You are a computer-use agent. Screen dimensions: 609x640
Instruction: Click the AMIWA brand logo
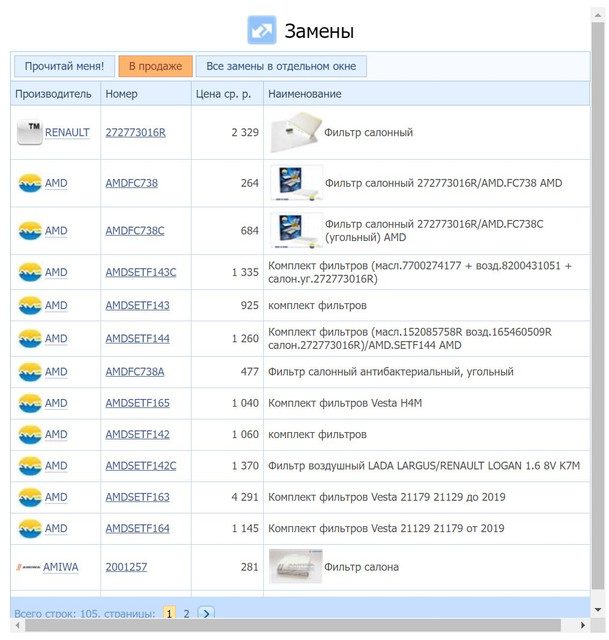coord(28,567)
